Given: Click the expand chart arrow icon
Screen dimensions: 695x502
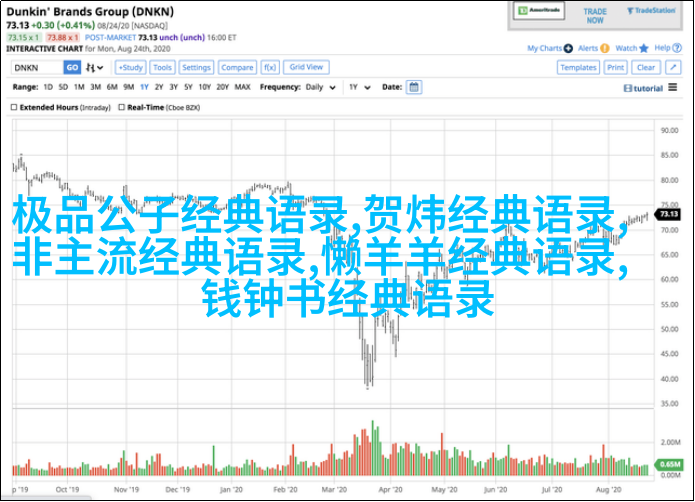Looking at the screenshot, I should point(673,67).
